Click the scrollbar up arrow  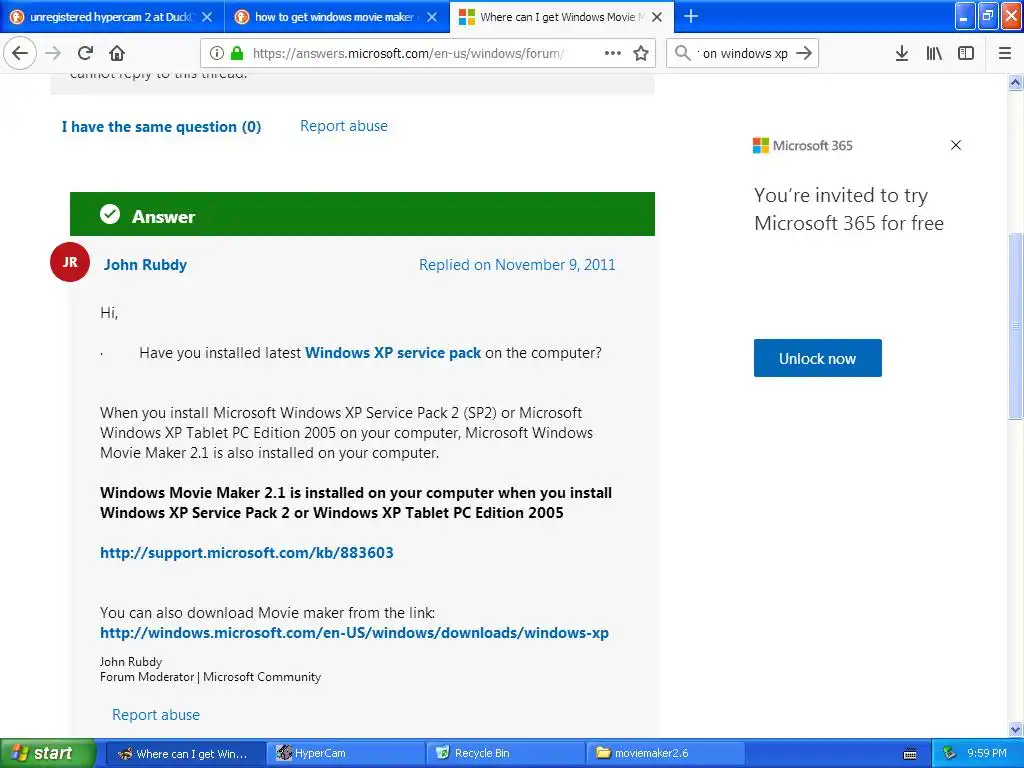point(1016,82)
